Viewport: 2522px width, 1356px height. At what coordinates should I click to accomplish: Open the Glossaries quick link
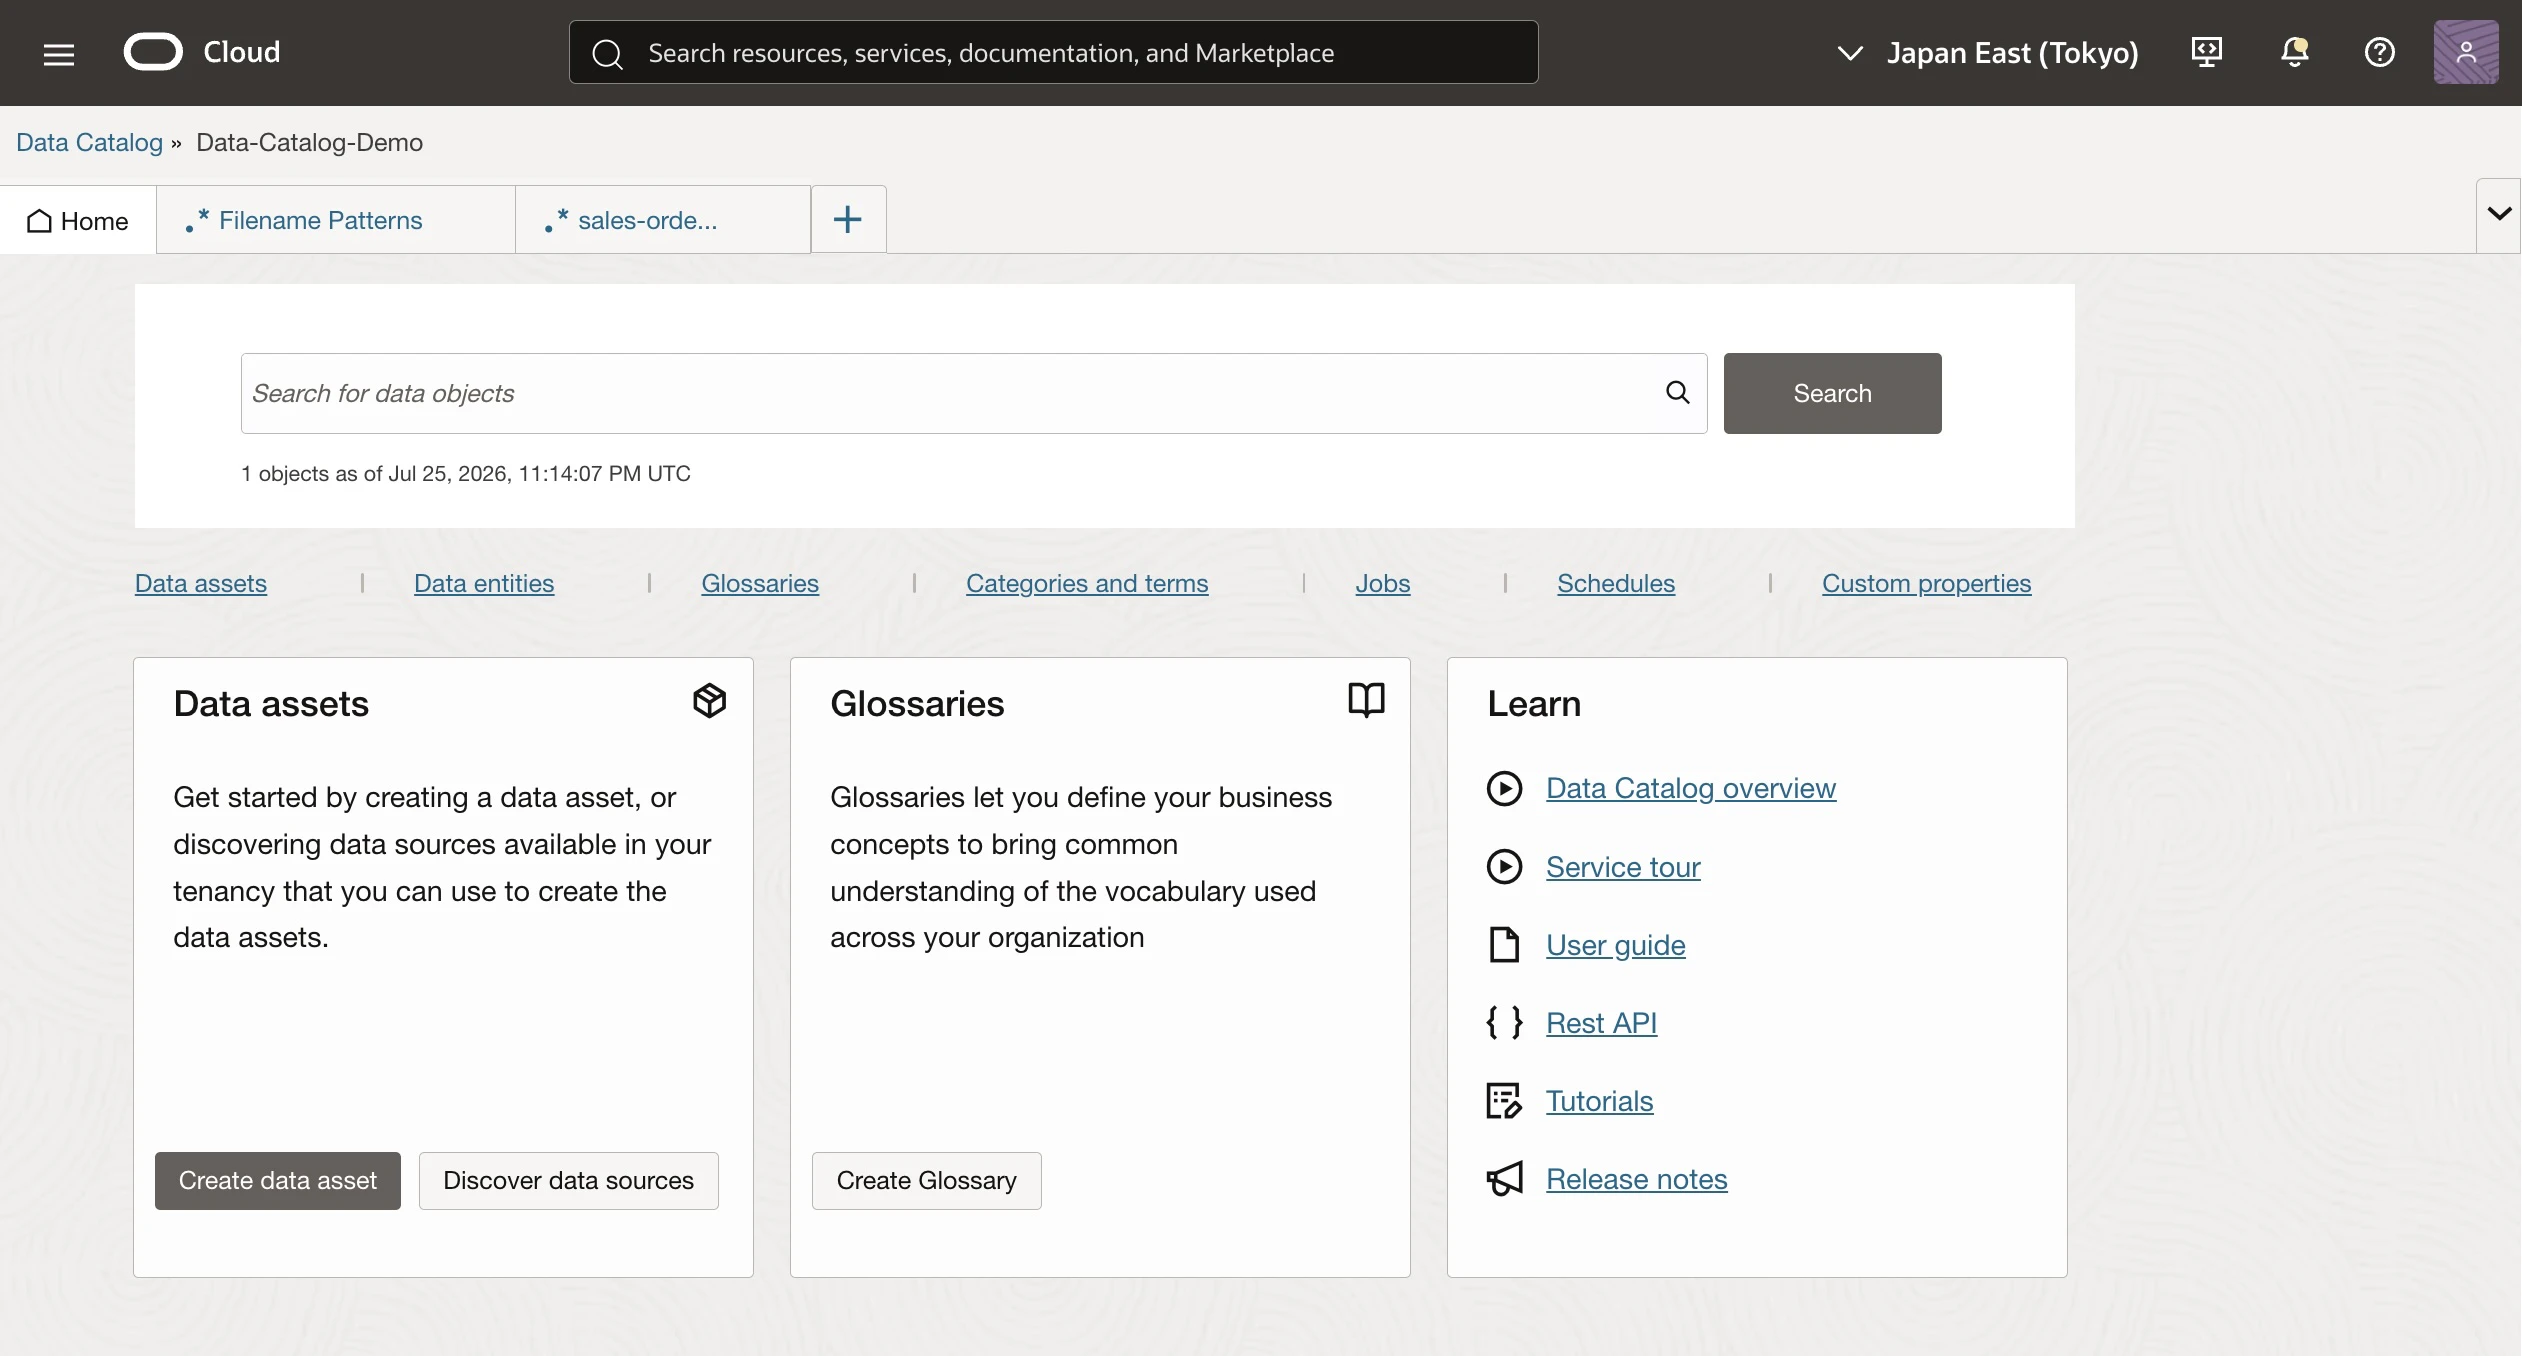click(760, 583)
